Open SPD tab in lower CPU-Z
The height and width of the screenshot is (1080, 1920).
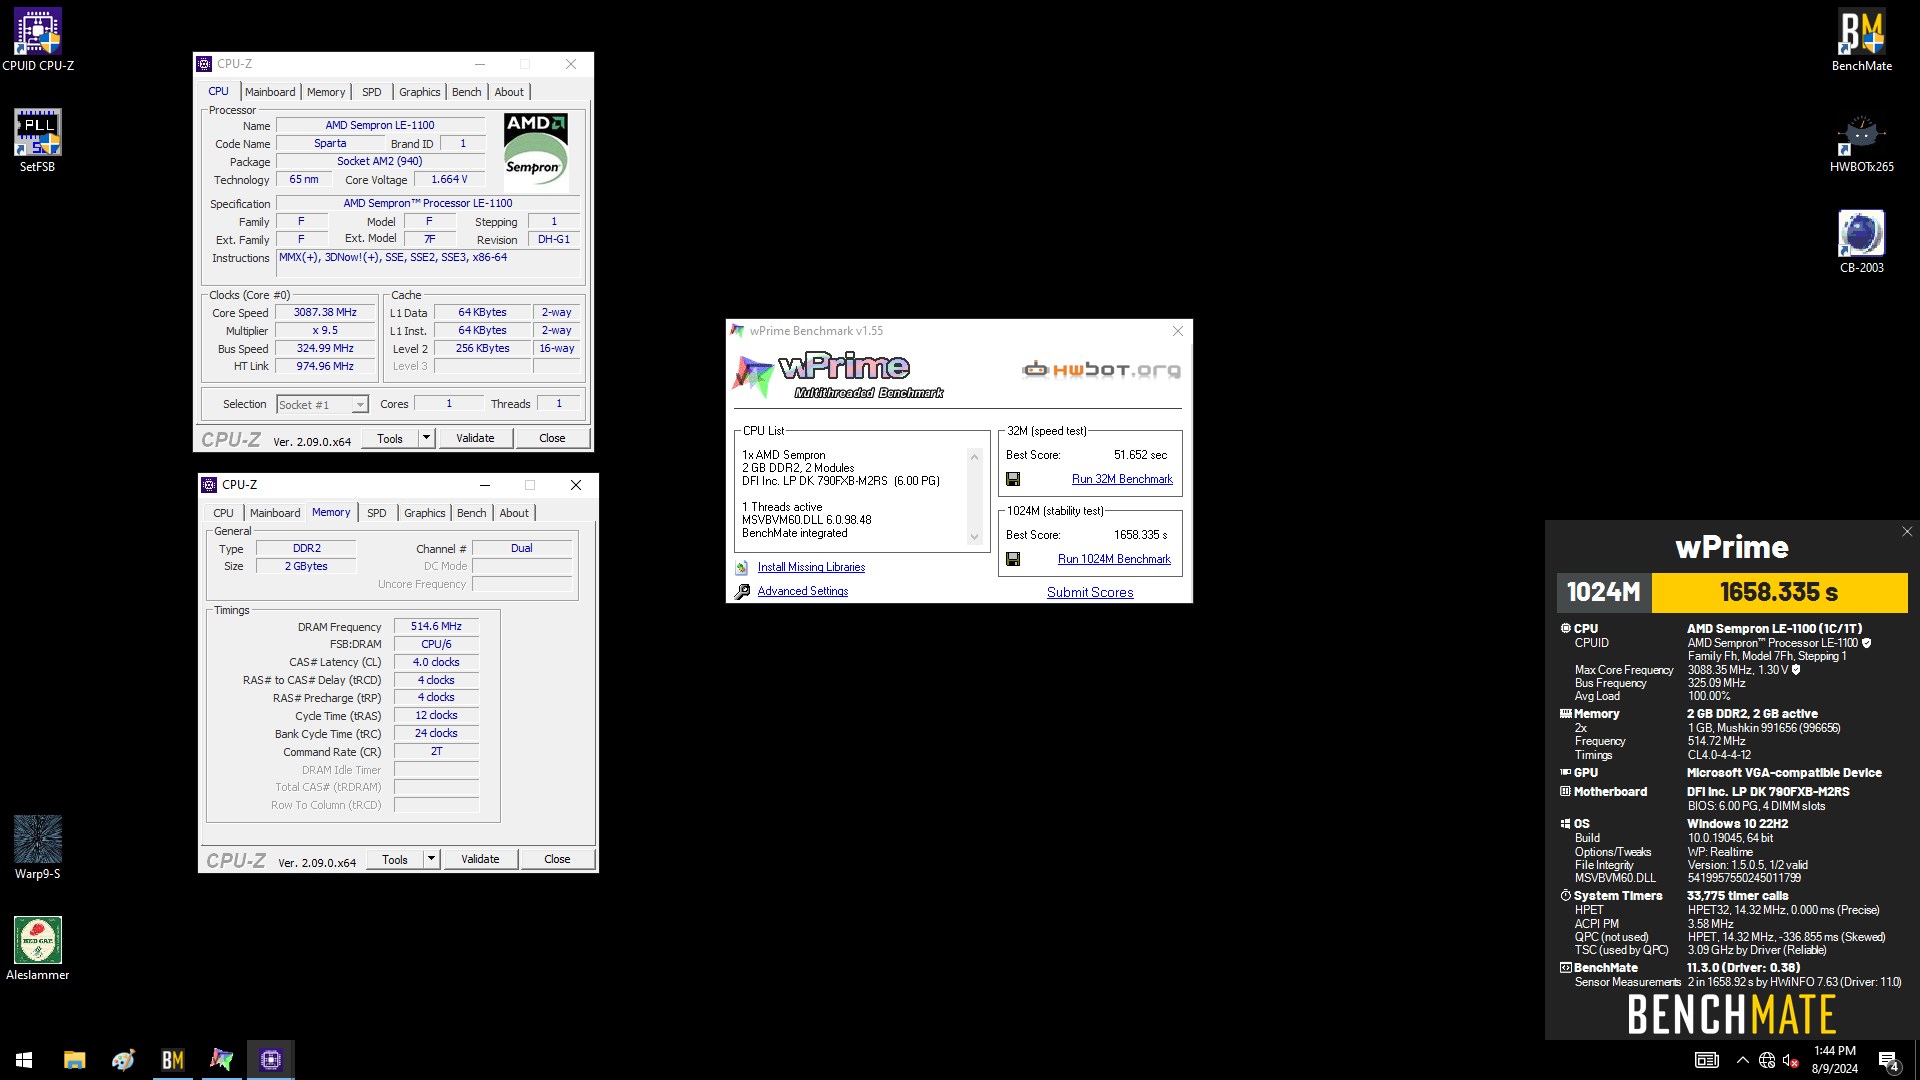[377, 513]
